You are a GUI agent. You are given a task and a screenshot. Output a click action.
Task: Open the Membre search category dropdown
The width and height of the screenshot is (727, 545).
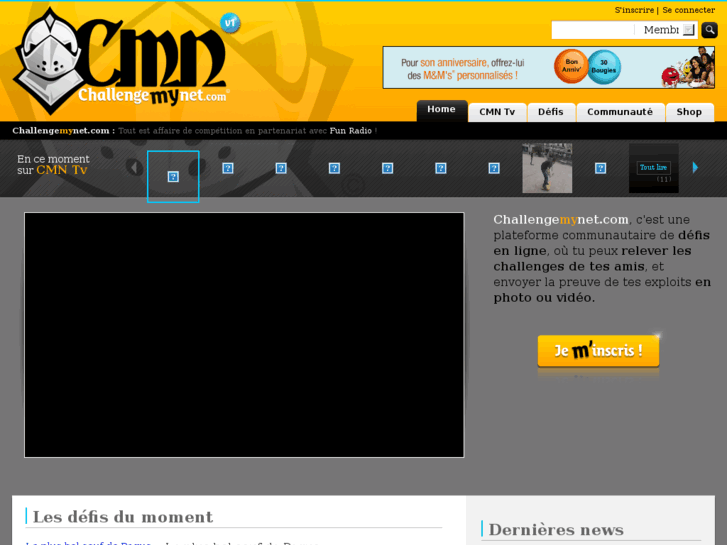click(x=666, y=30)
